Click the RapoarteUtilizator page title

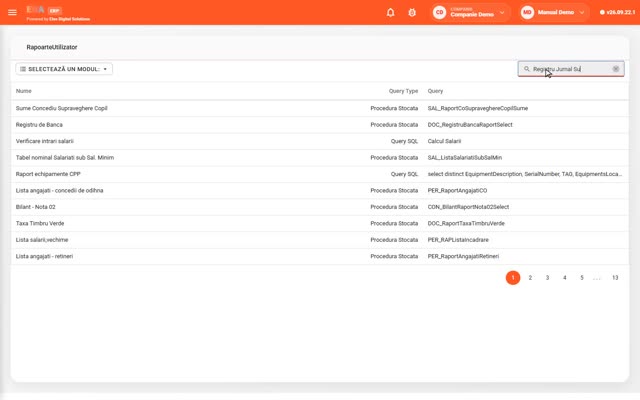tap(52, 47)
